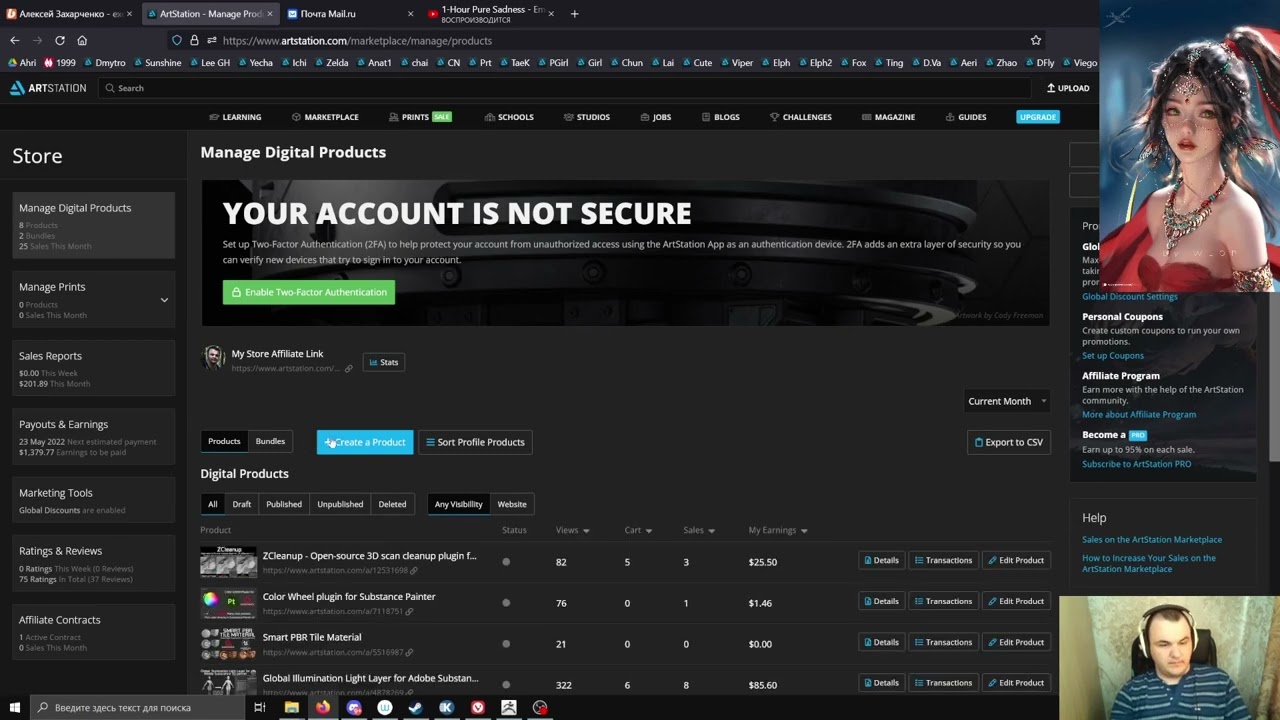Screen dimensions: 1280x720
Task: Open the Current Month dropdown
Action: pyautogui.click(x=1007, y=401)
